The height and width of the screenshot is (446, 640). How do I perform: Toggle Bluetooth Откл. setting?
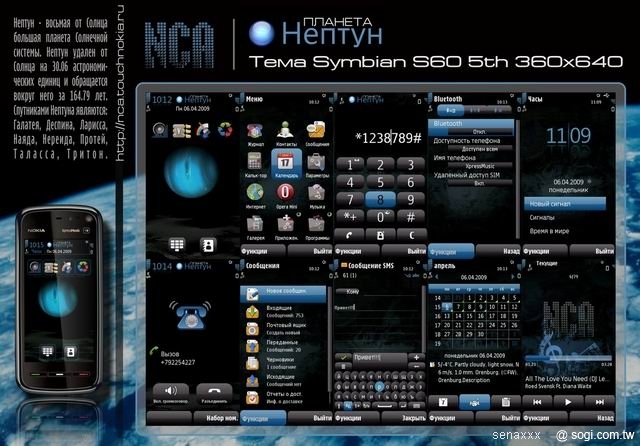(x=478, y=131)
